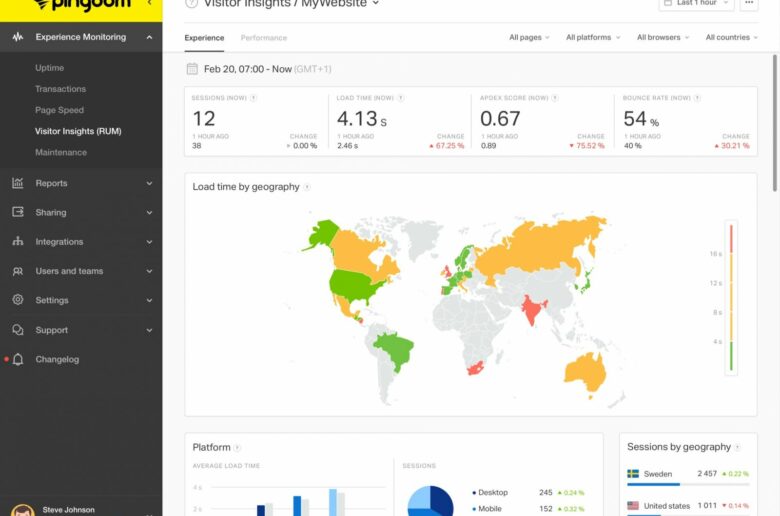Click the help icon before Visitor Insights title
The image size is (780, 516).
192,3
